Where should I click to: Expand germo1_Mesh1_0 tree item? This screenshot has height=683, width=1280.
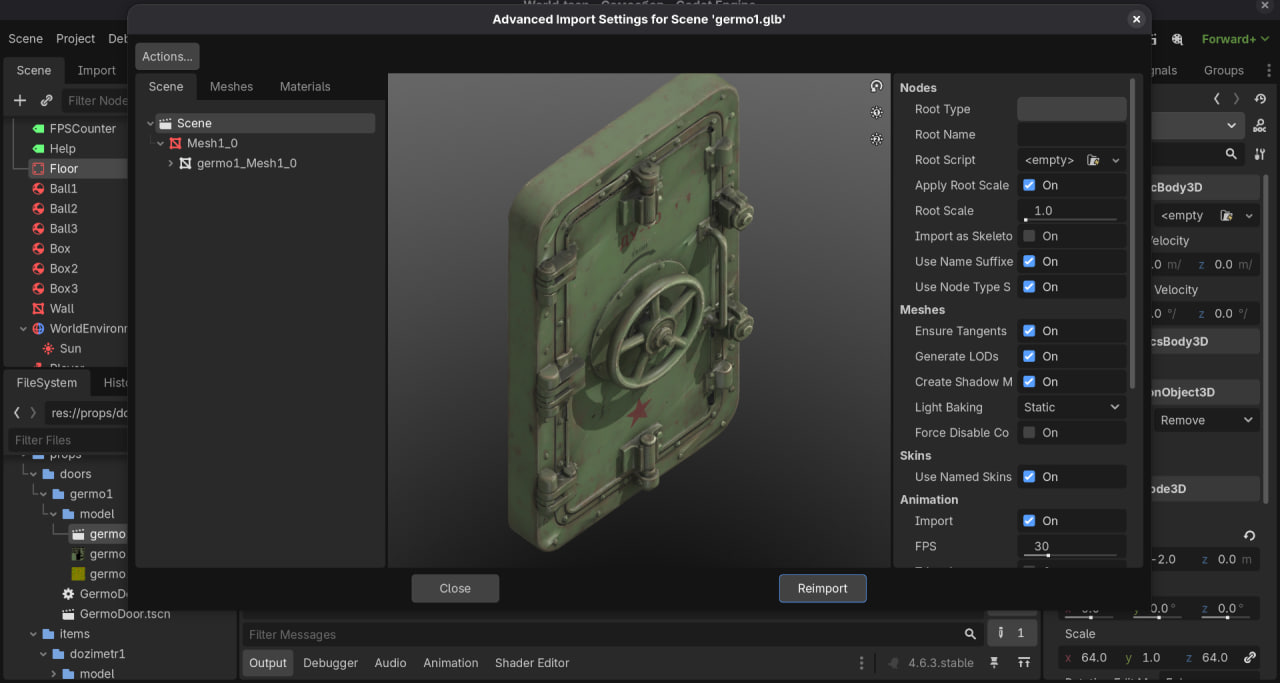[170, 163]
